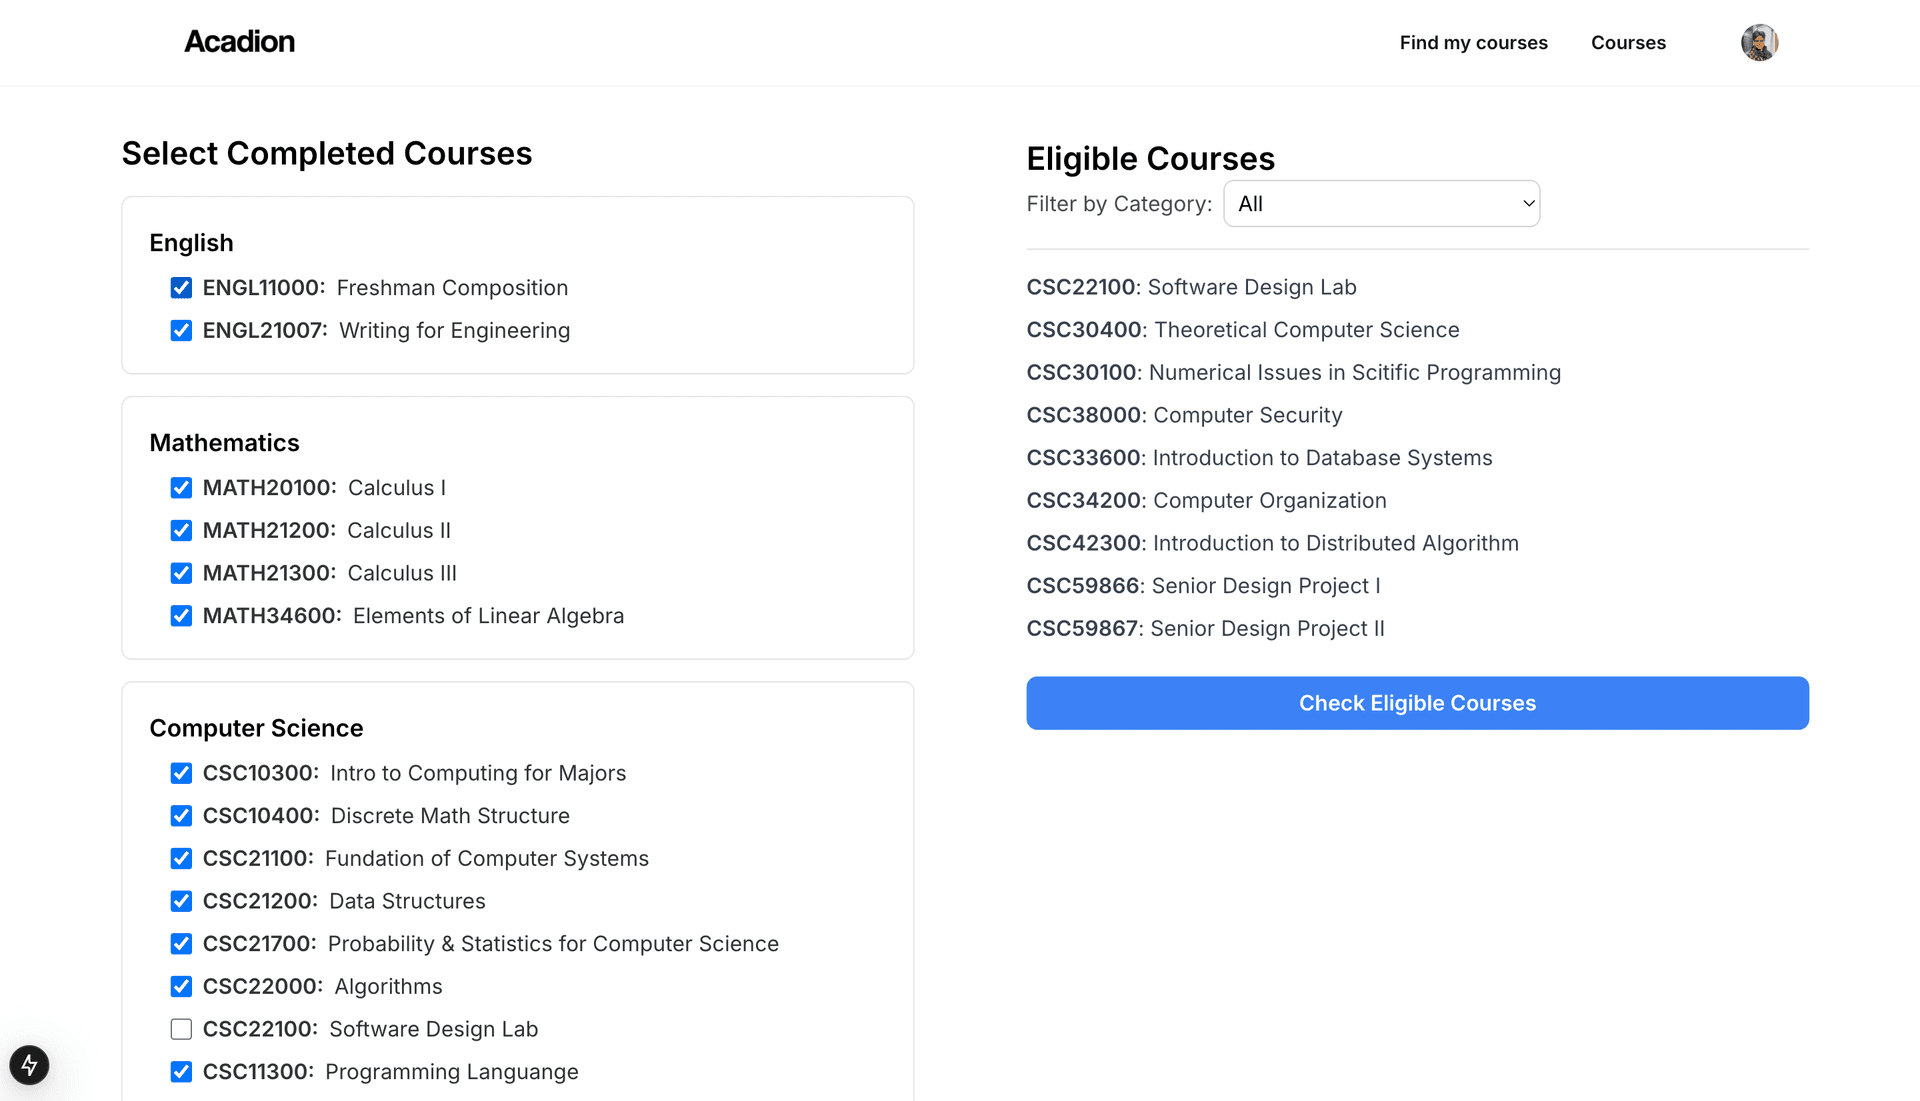Click the user profile avatar
The width and height of the screenshot is (1920, 1101).
point(1759,43)
